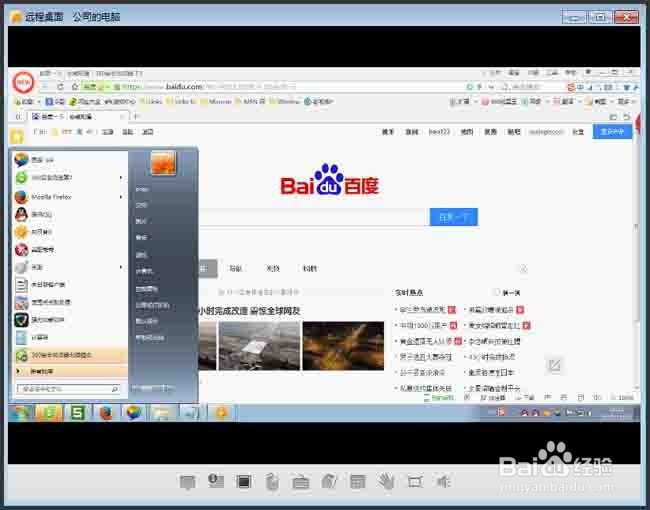Click the blue login button on Baidu header
650x510 pixels.
(x=612, y=132)
